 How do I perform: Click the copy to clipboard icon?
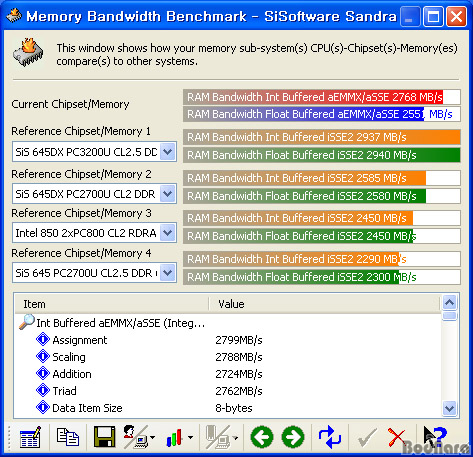point(68,437)
